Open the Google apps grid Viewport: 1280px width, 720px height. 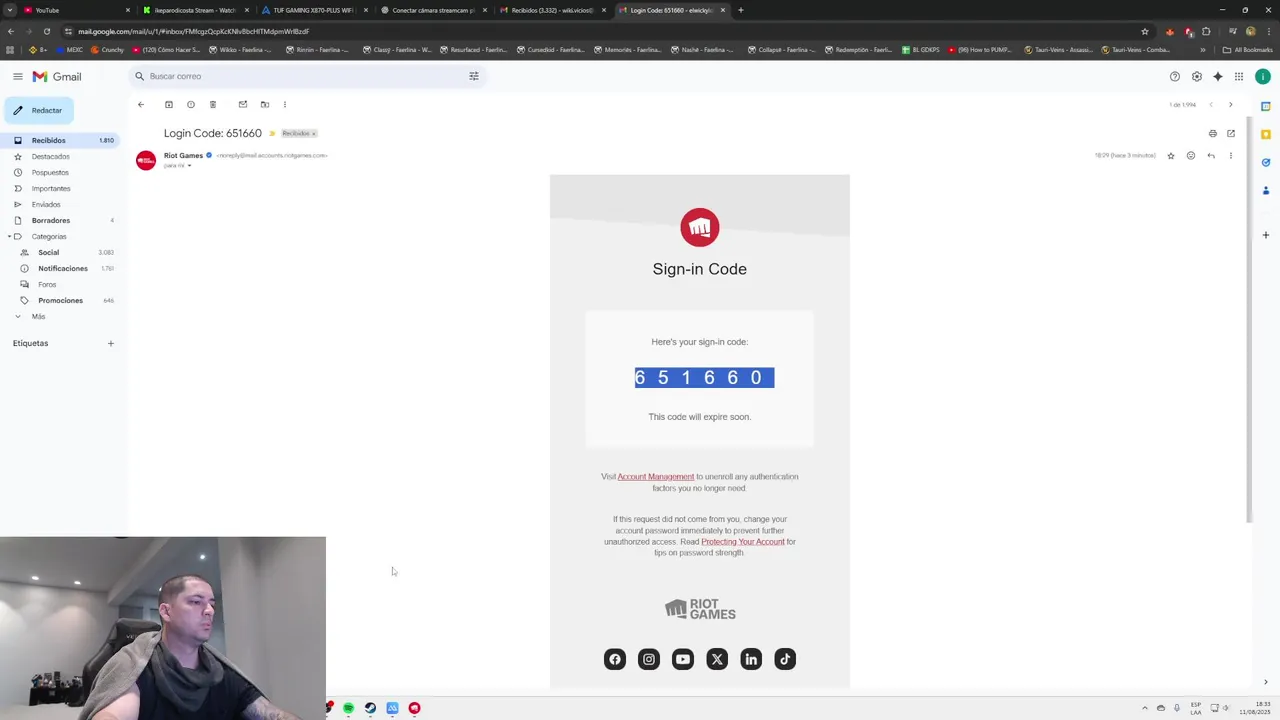[x=1239, y=76]
